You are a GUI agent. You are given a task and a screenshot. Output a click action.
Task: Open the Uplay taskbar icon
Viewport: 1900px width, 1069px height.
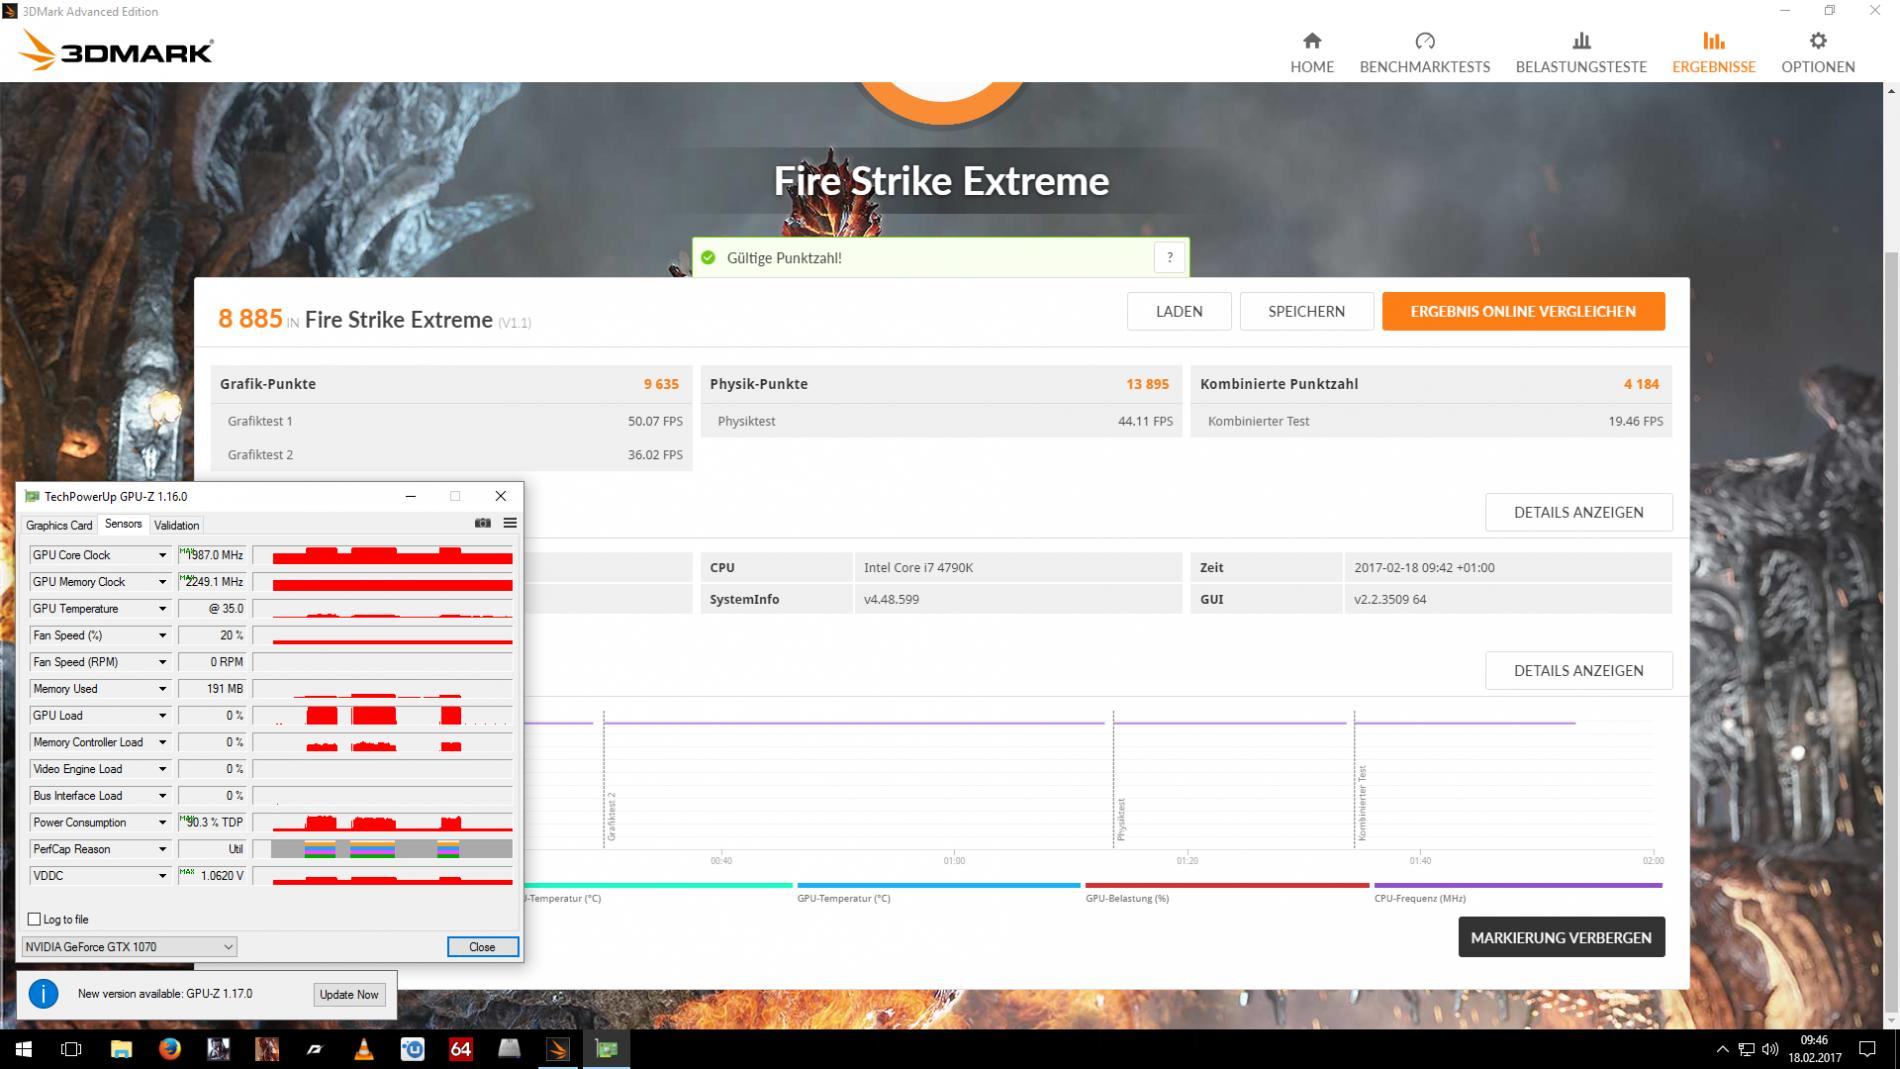[x=412, y=1049]
